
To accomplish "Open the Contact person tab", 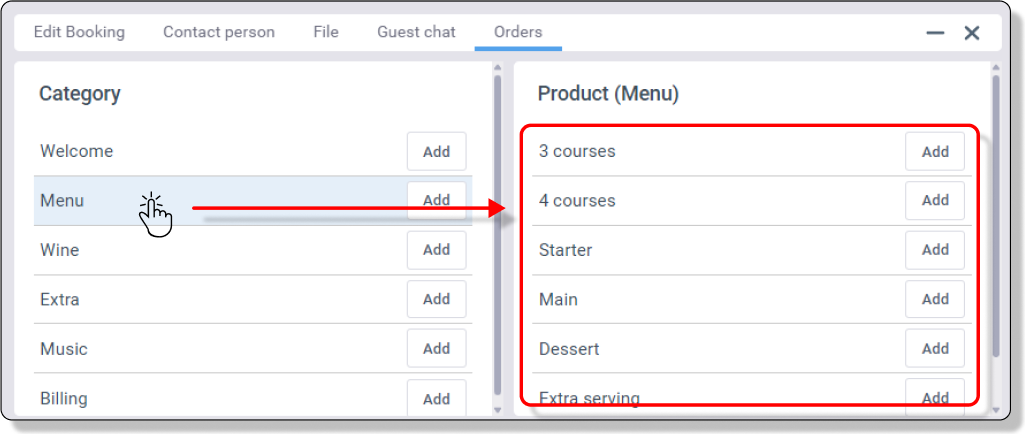I will pos(219,32).
